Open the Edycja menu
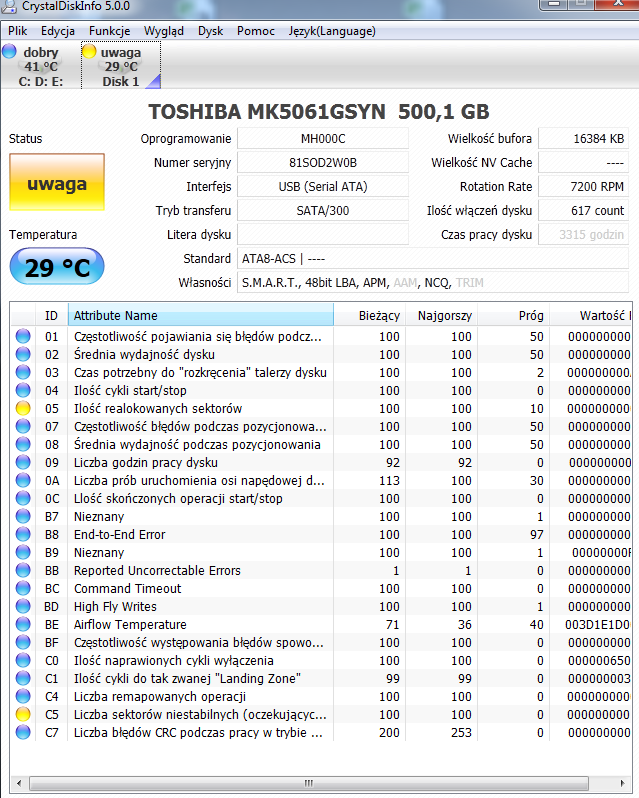The width and height of the screenshot is (639, 798). click(x=57, y=31)
